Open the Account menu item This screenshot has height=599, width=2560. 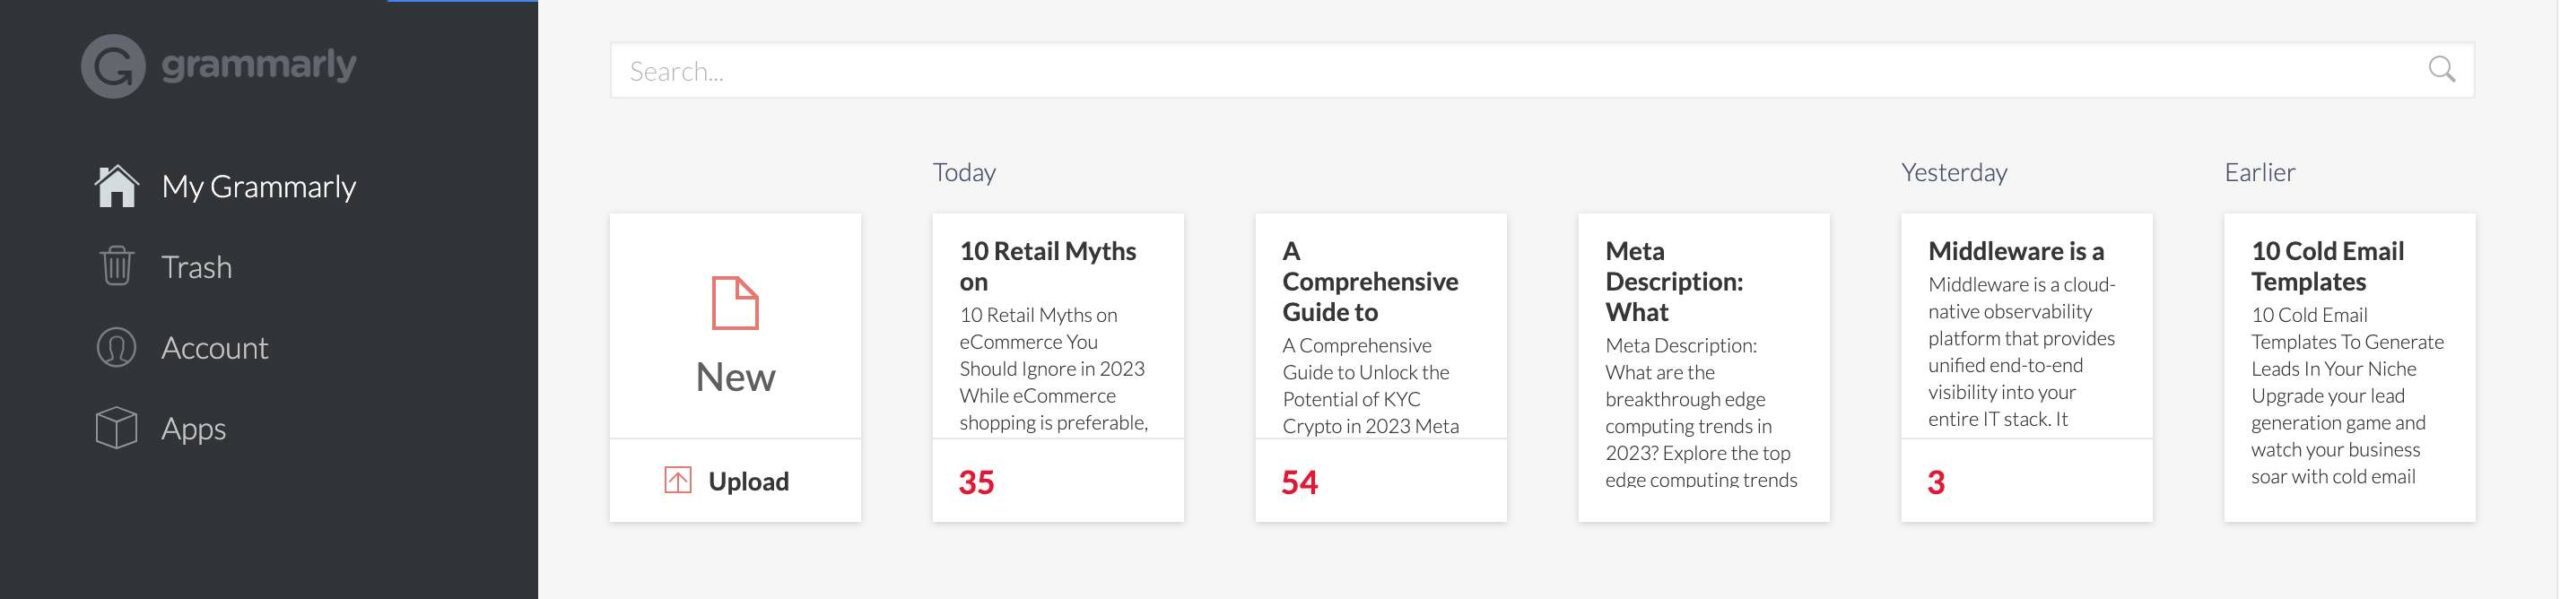click(x=214, y=348)
